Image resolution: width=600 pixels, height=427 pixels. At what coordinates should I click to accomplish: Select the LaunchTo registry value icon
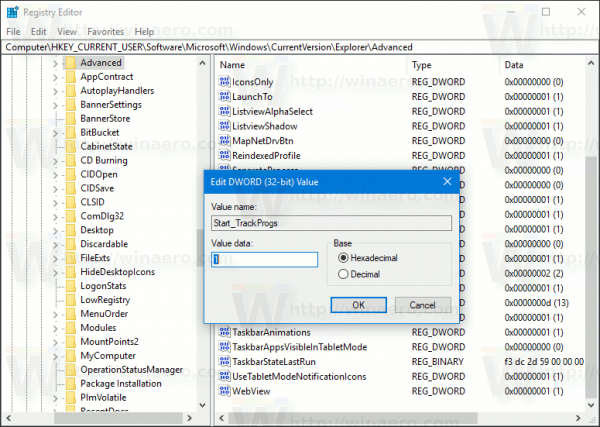pos(224,96)
